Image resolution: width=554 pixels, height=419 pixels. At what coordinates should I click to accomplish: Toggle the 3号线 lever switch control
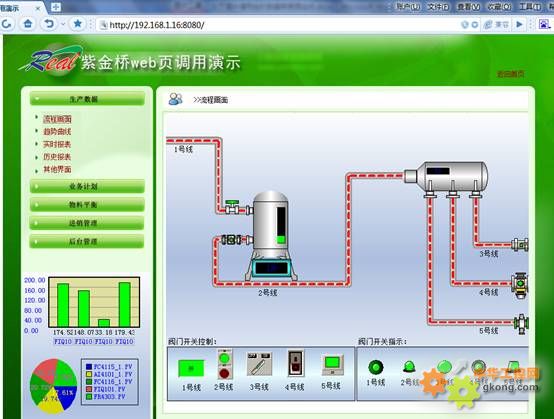(x=259, y=364)
